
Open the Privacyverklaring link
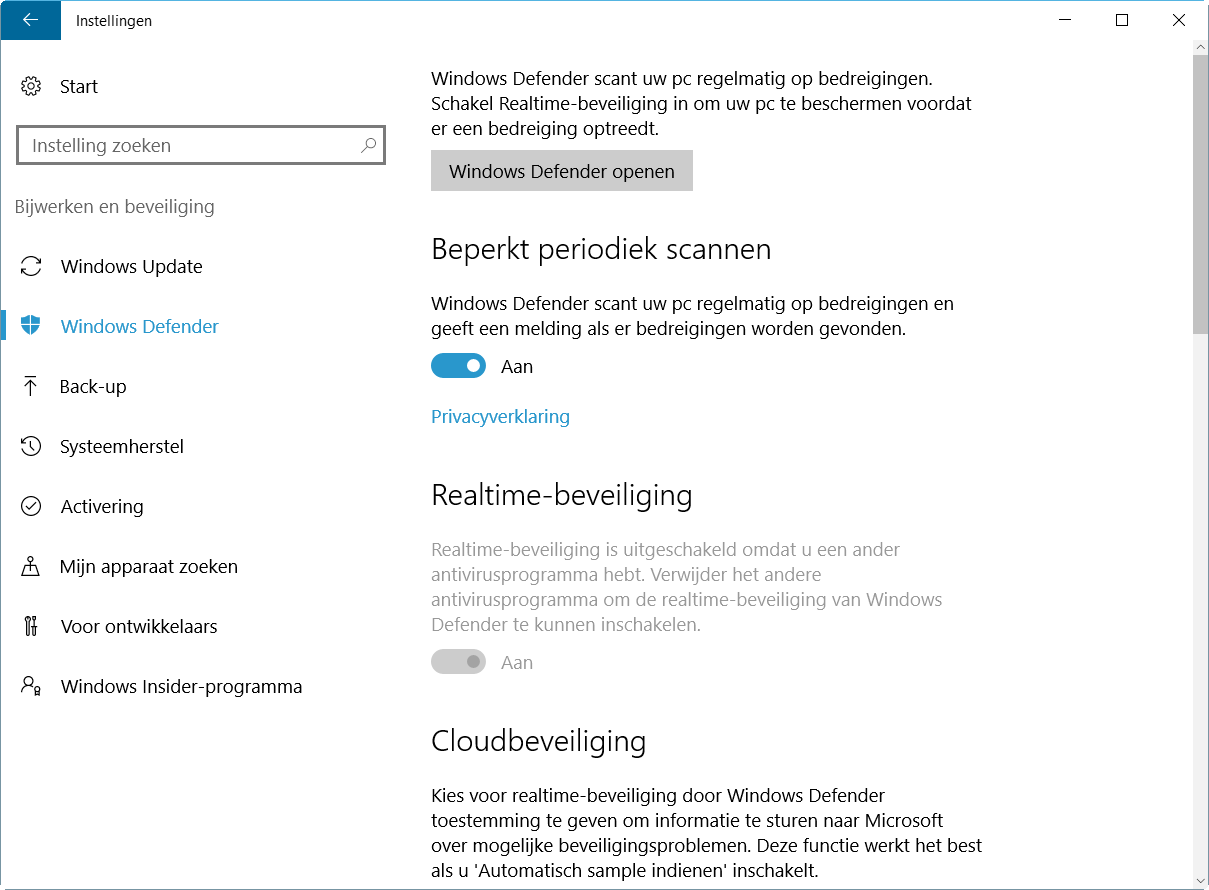(x=500, y=416)
